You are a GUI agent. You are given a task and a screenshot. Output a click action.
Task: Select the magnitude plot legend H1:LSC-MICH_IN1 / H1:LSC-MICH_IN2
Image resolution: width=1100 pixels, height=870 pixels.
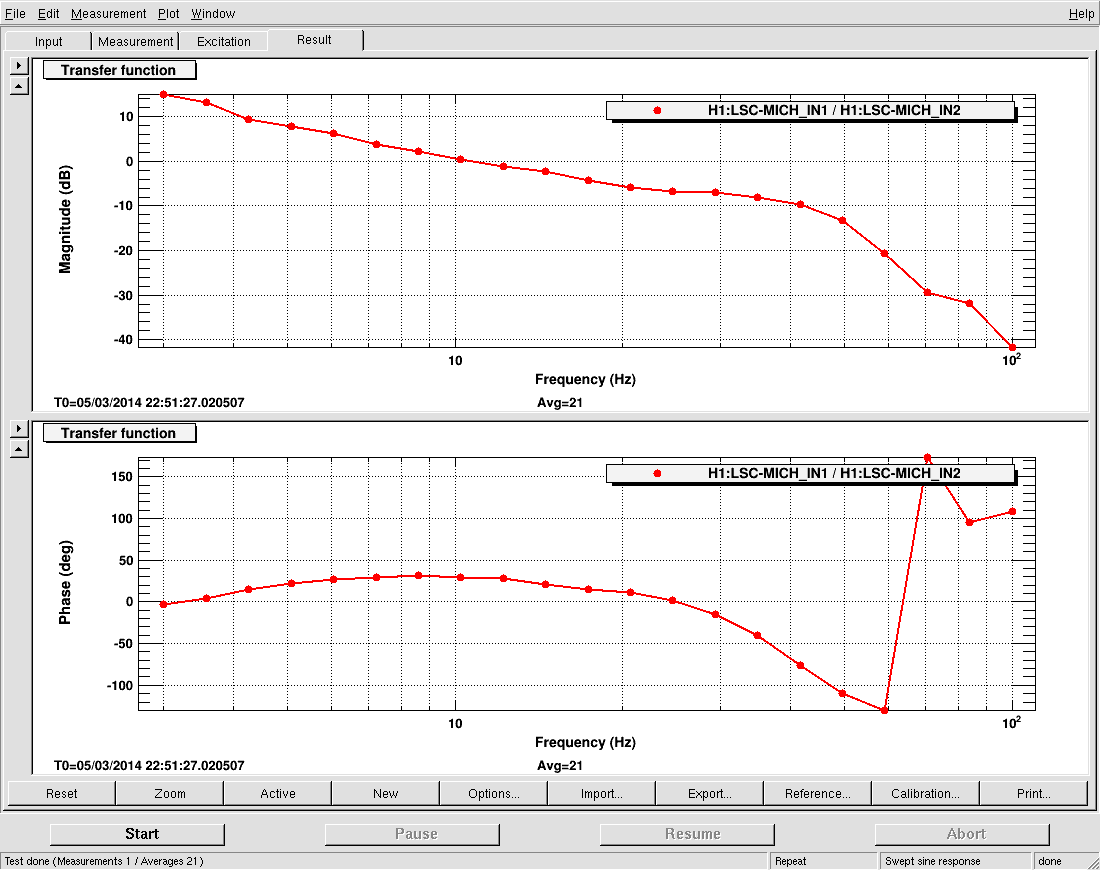[x=810, y=110]
